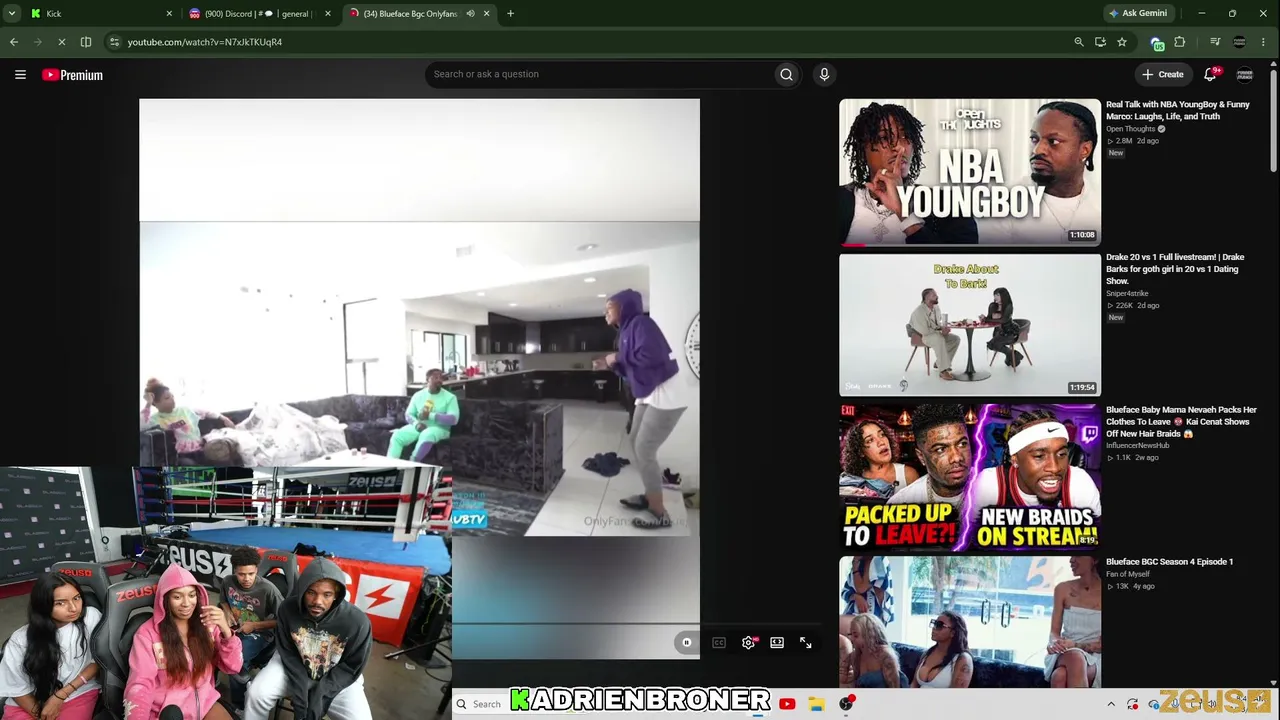Image resolution: width=1280 pixels, height=720 pixels.
Task: Open the Chrome three-dot menu
Action: click(1264, 42)
